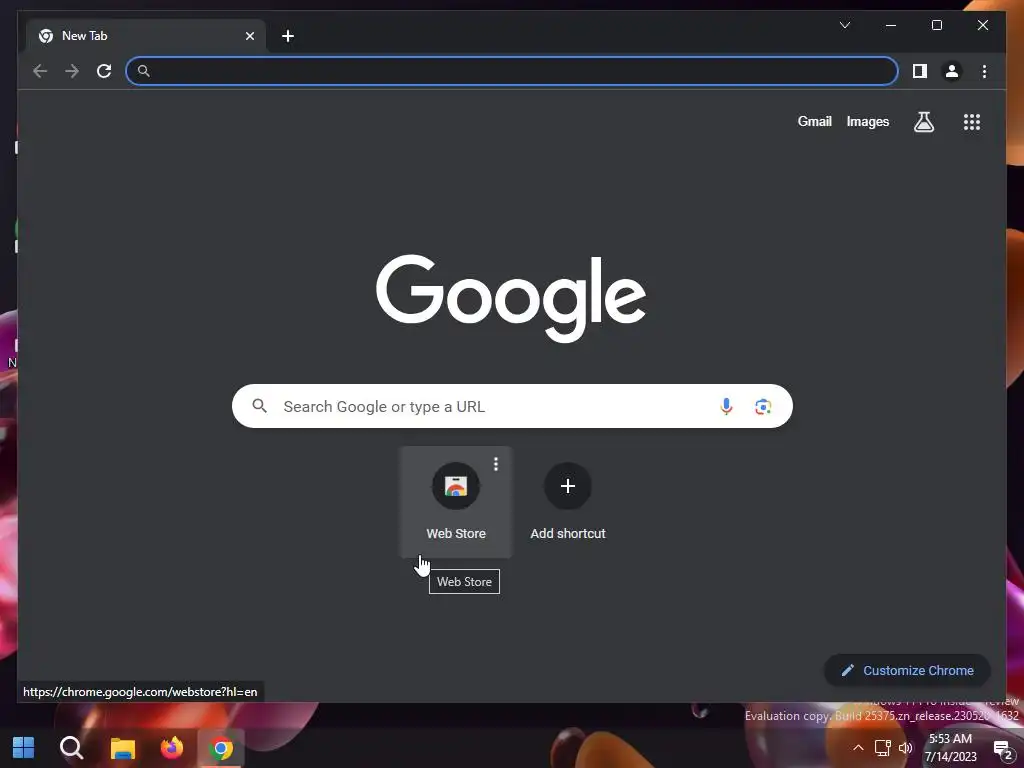The image size is (1024, 768).
Task: Open the notification center icon
Action: pyautogui.click(x=1002, y=749)
